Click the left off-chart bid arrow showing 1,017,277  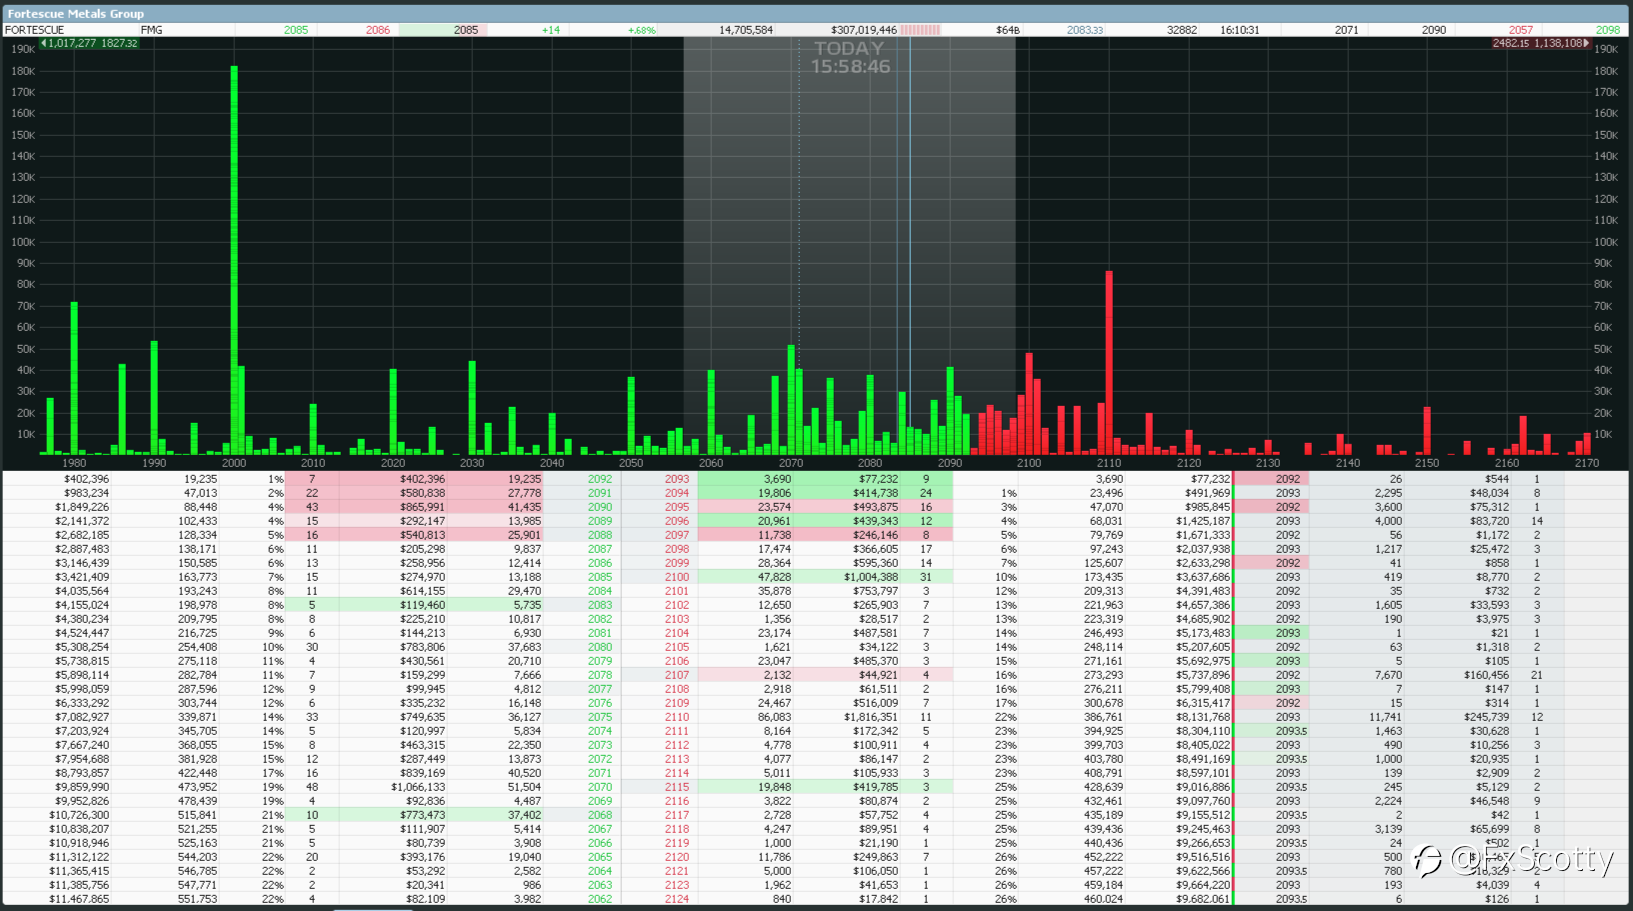[x=88, y=43]
